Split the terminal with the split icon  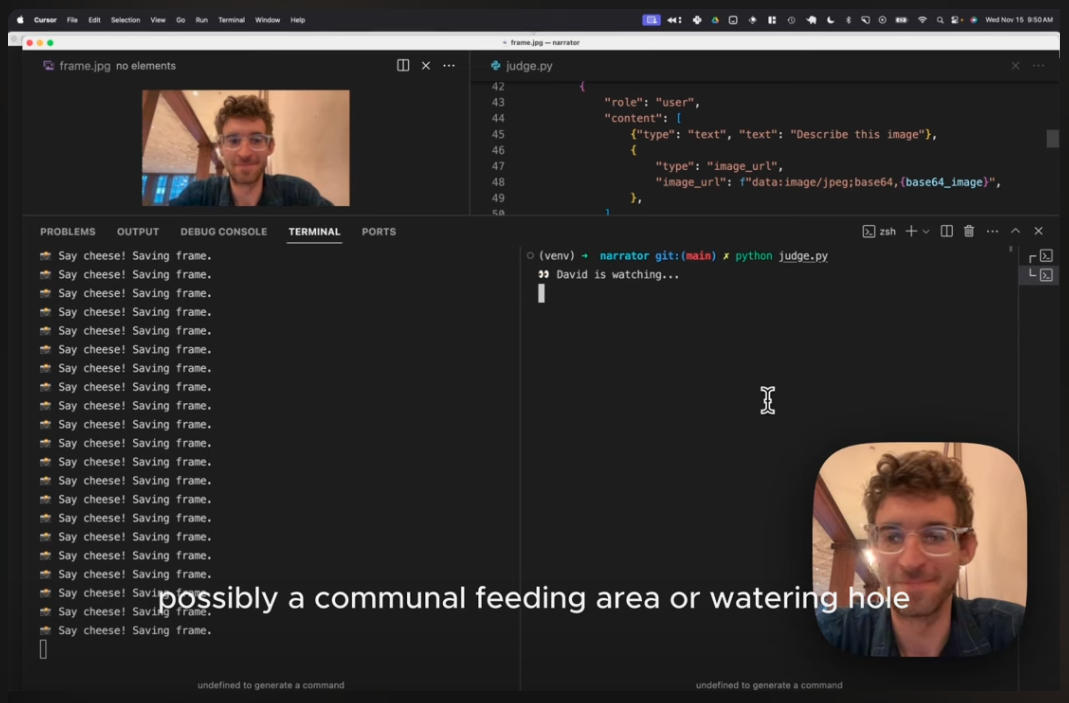[x=946, y=231]
